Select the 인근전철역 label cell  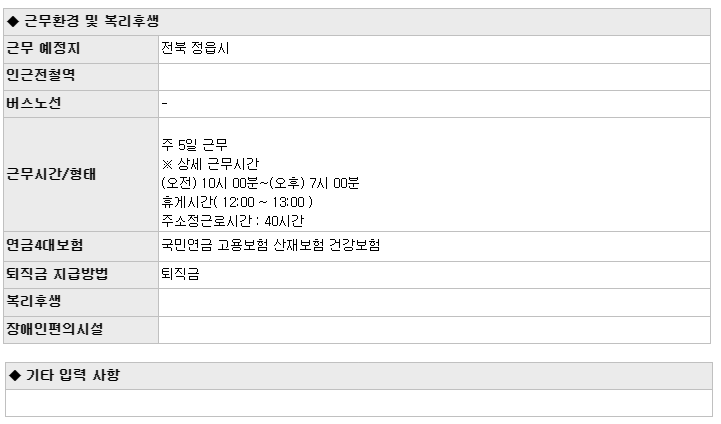81,77
